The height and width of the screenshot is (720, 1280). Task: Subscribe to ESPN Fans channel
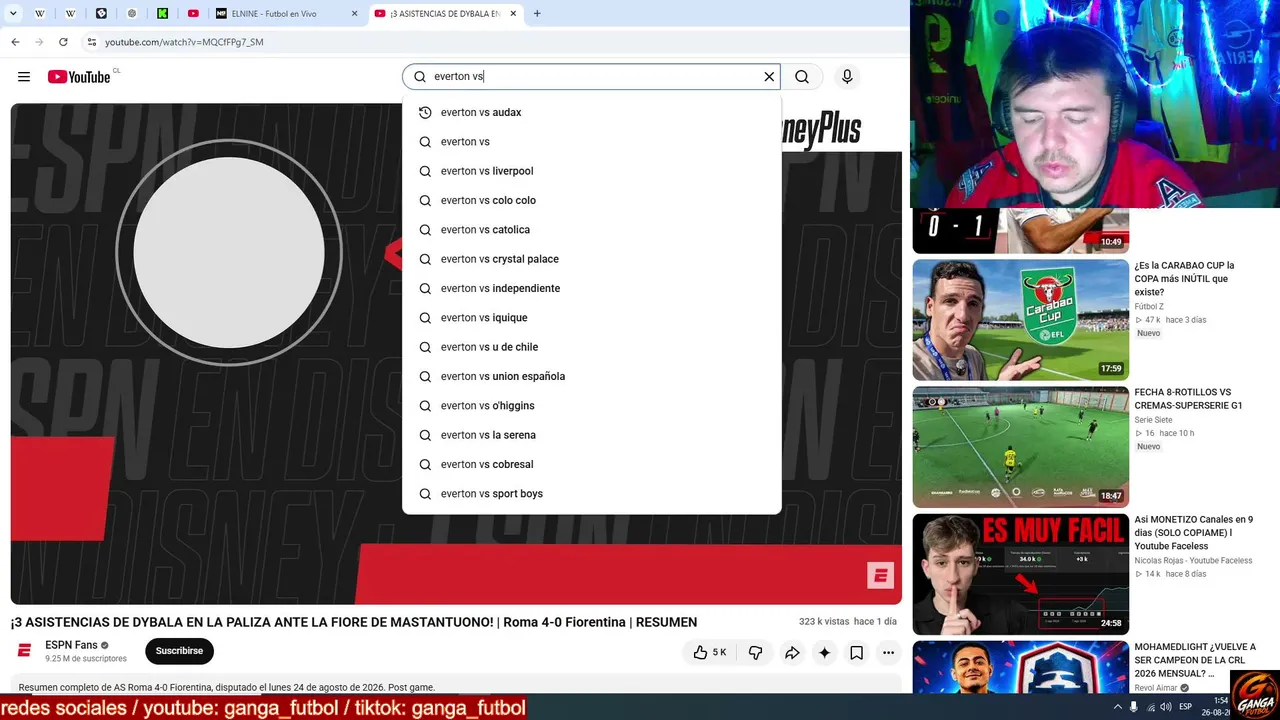[x=179, y=651]
